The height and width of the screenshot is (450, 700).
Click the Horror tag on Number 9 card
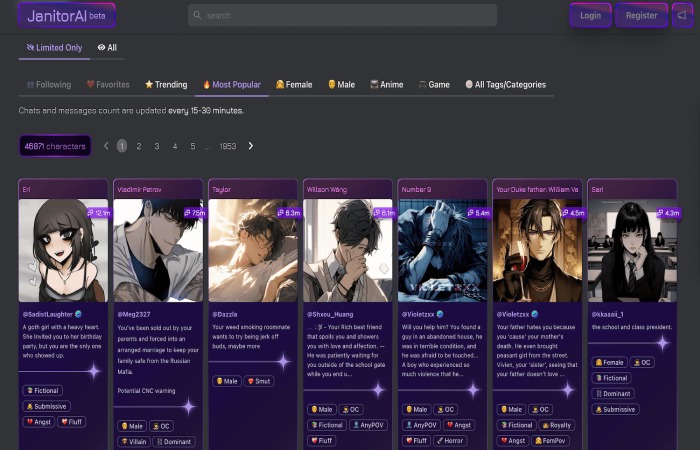coord(449,441)
